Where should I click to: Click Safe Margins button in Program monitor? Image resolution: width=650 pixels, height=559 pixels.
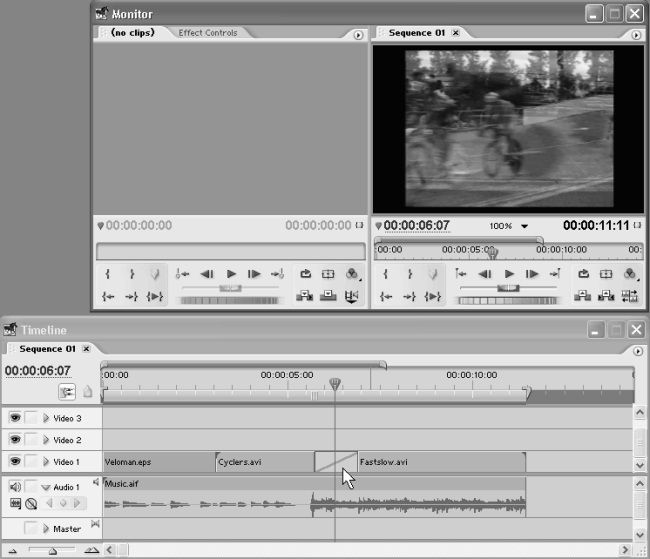[606, 274]
